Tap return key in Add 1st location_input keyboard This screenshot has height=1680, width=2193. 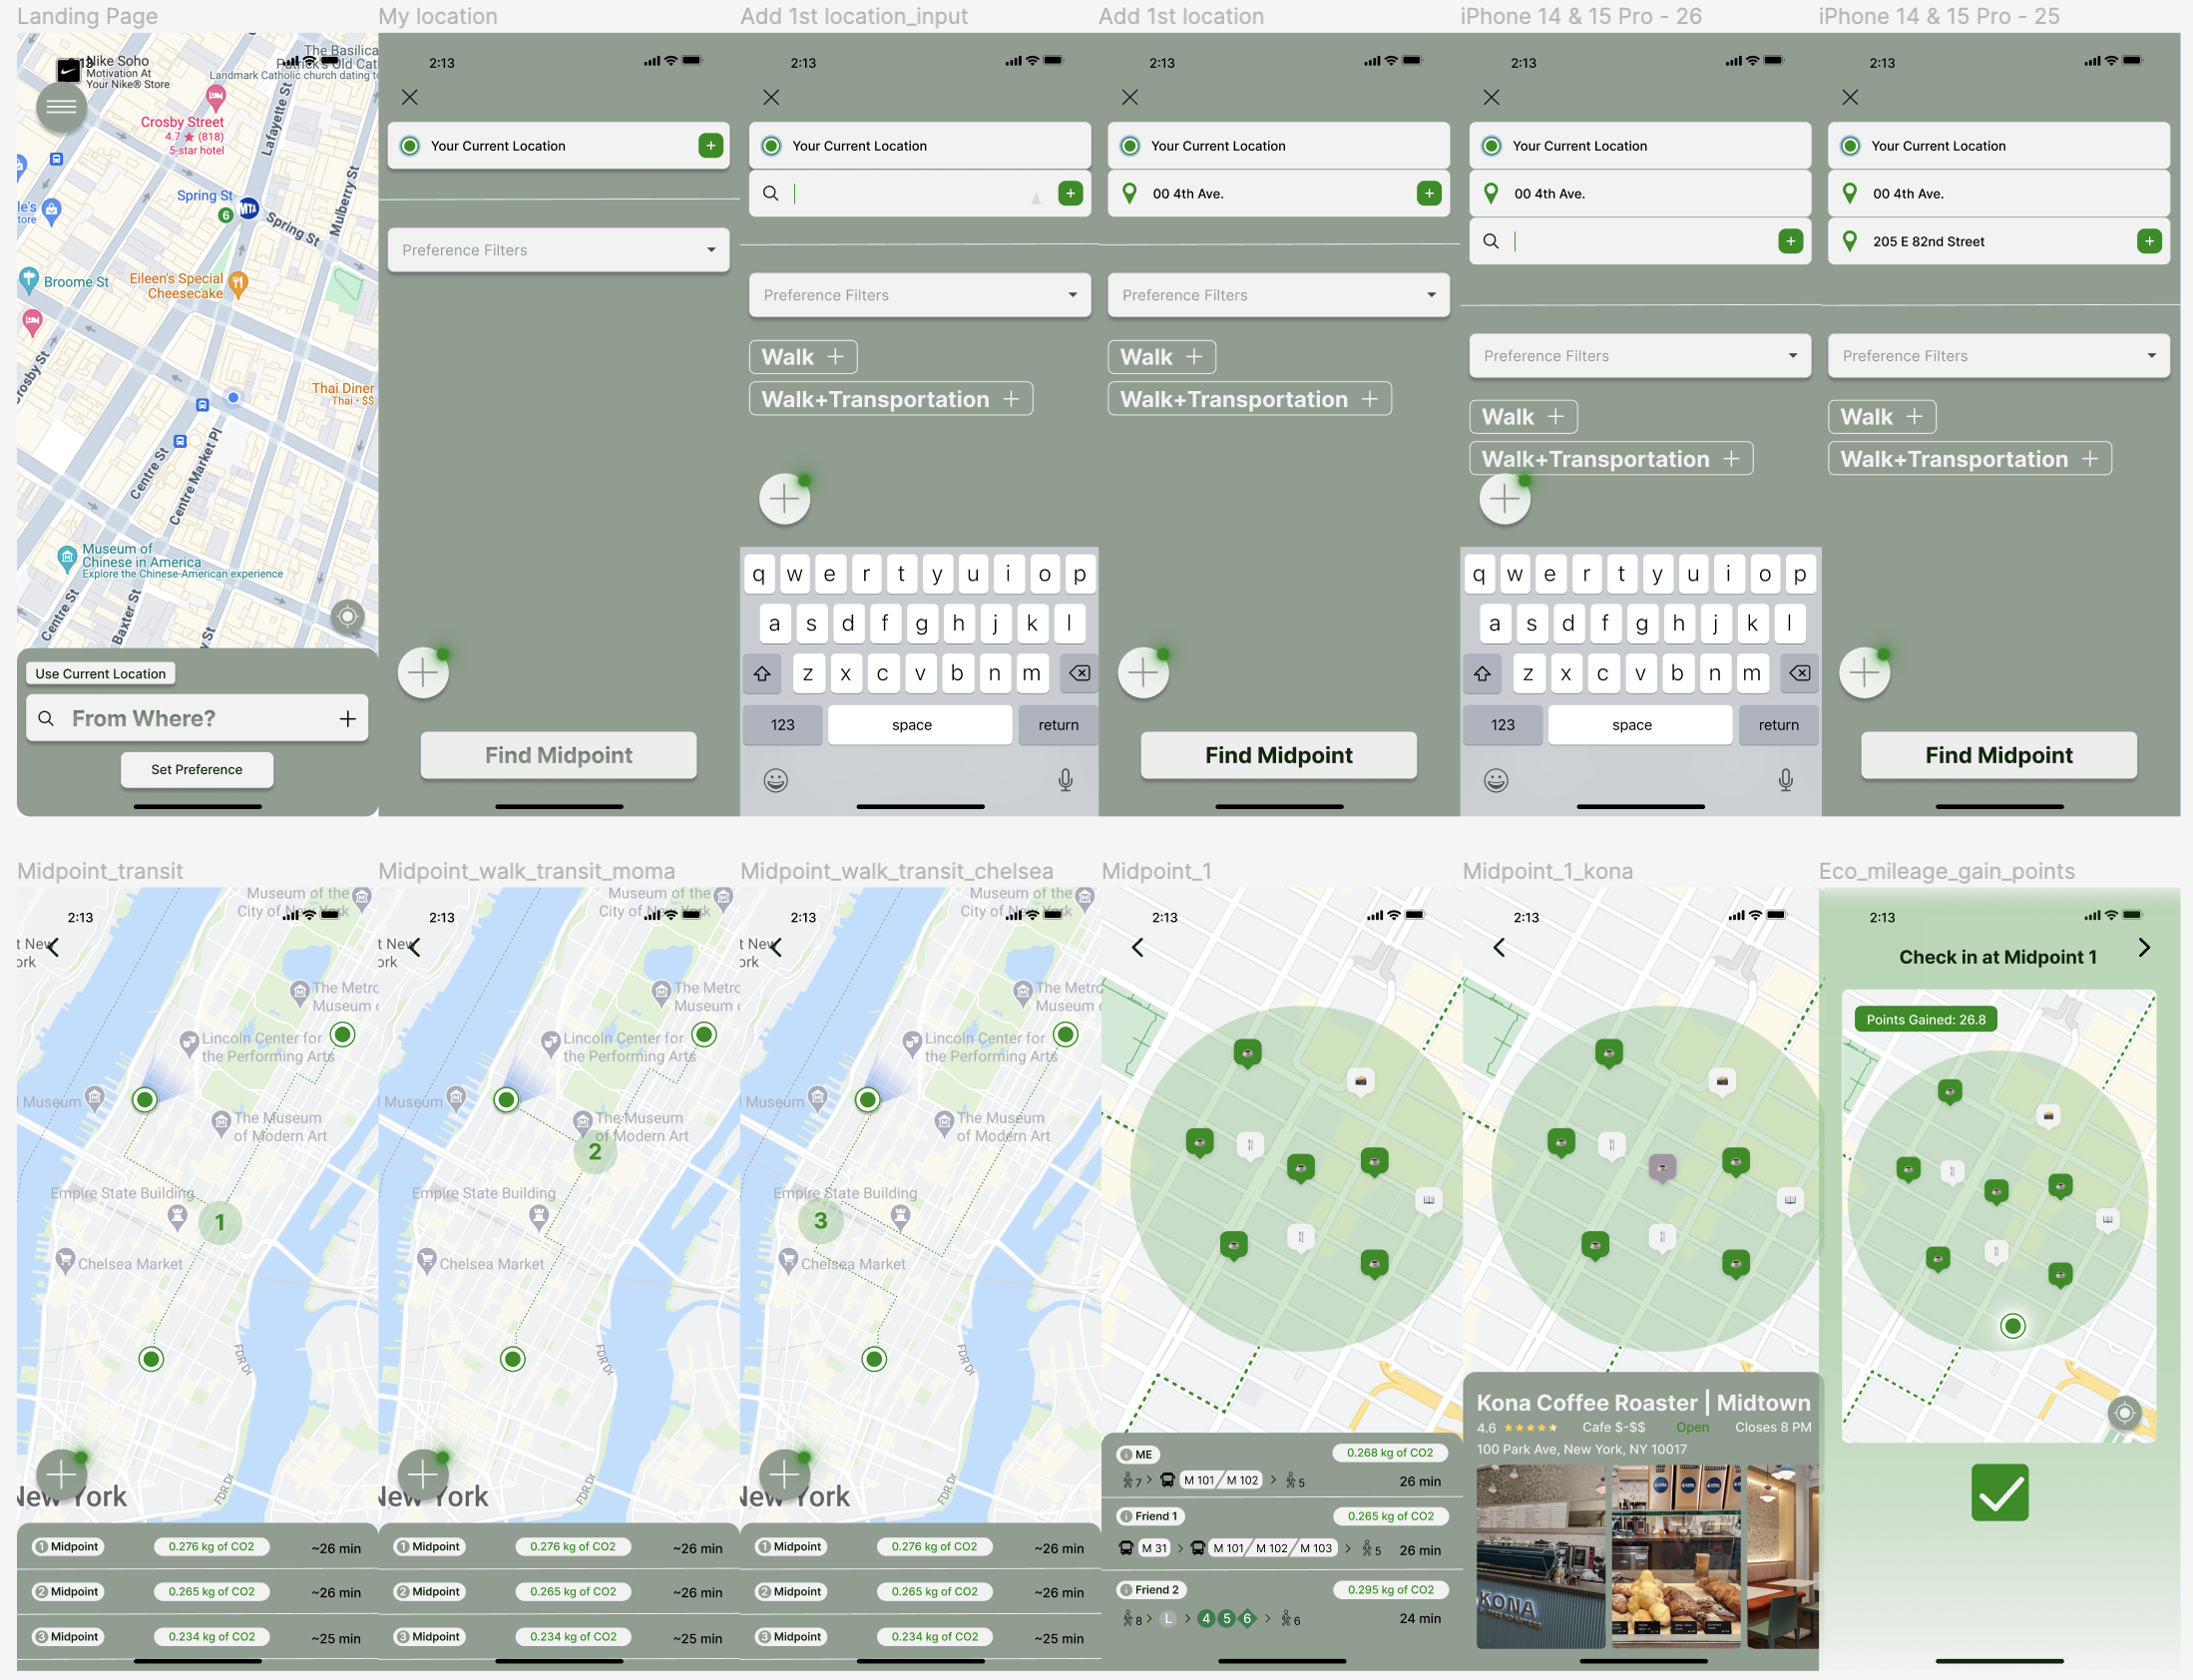coord(1058,725)
